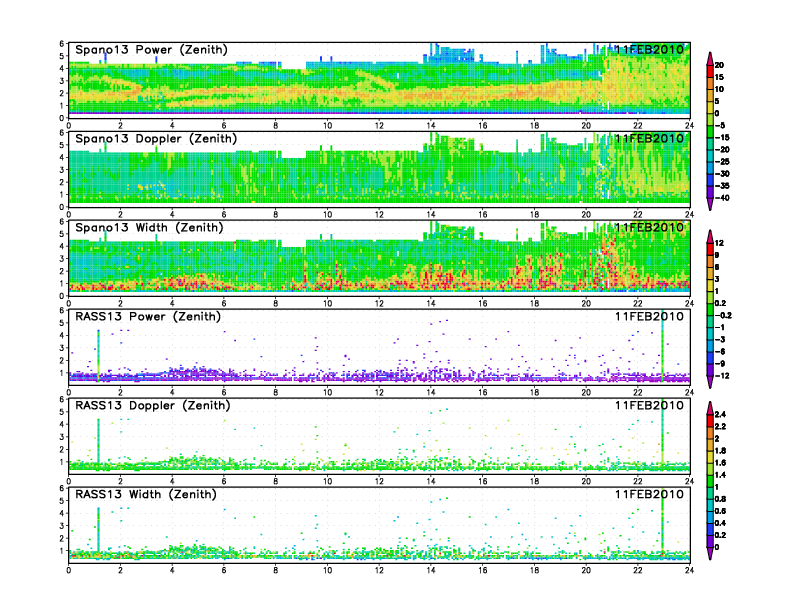Pick the red segment beside 20 on top colorbar
The image size is (792, 612).
pos(710,71)
